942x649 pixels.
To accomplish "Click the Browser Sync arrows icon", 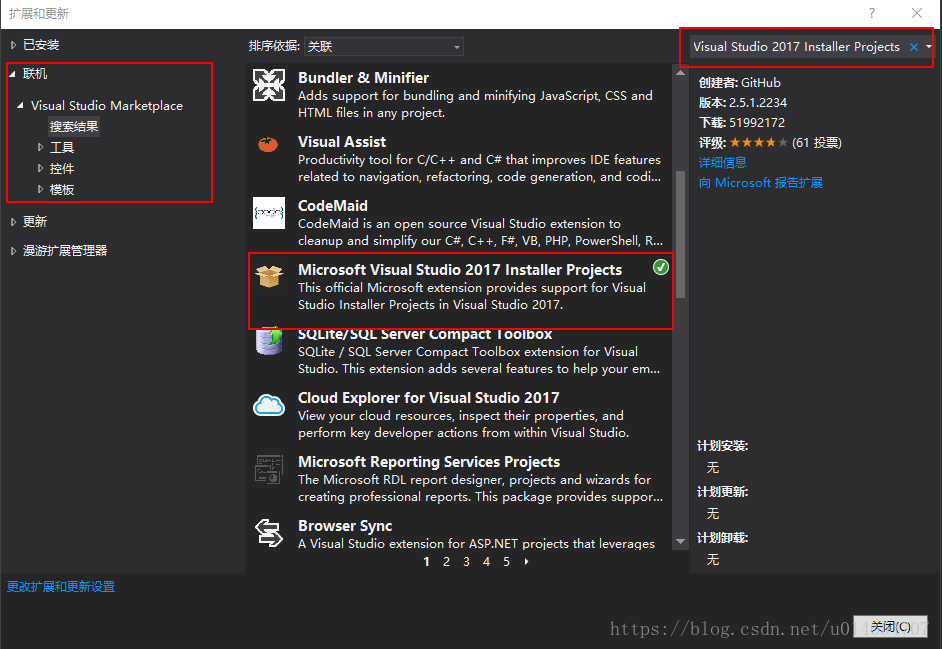I will [269, 533].
